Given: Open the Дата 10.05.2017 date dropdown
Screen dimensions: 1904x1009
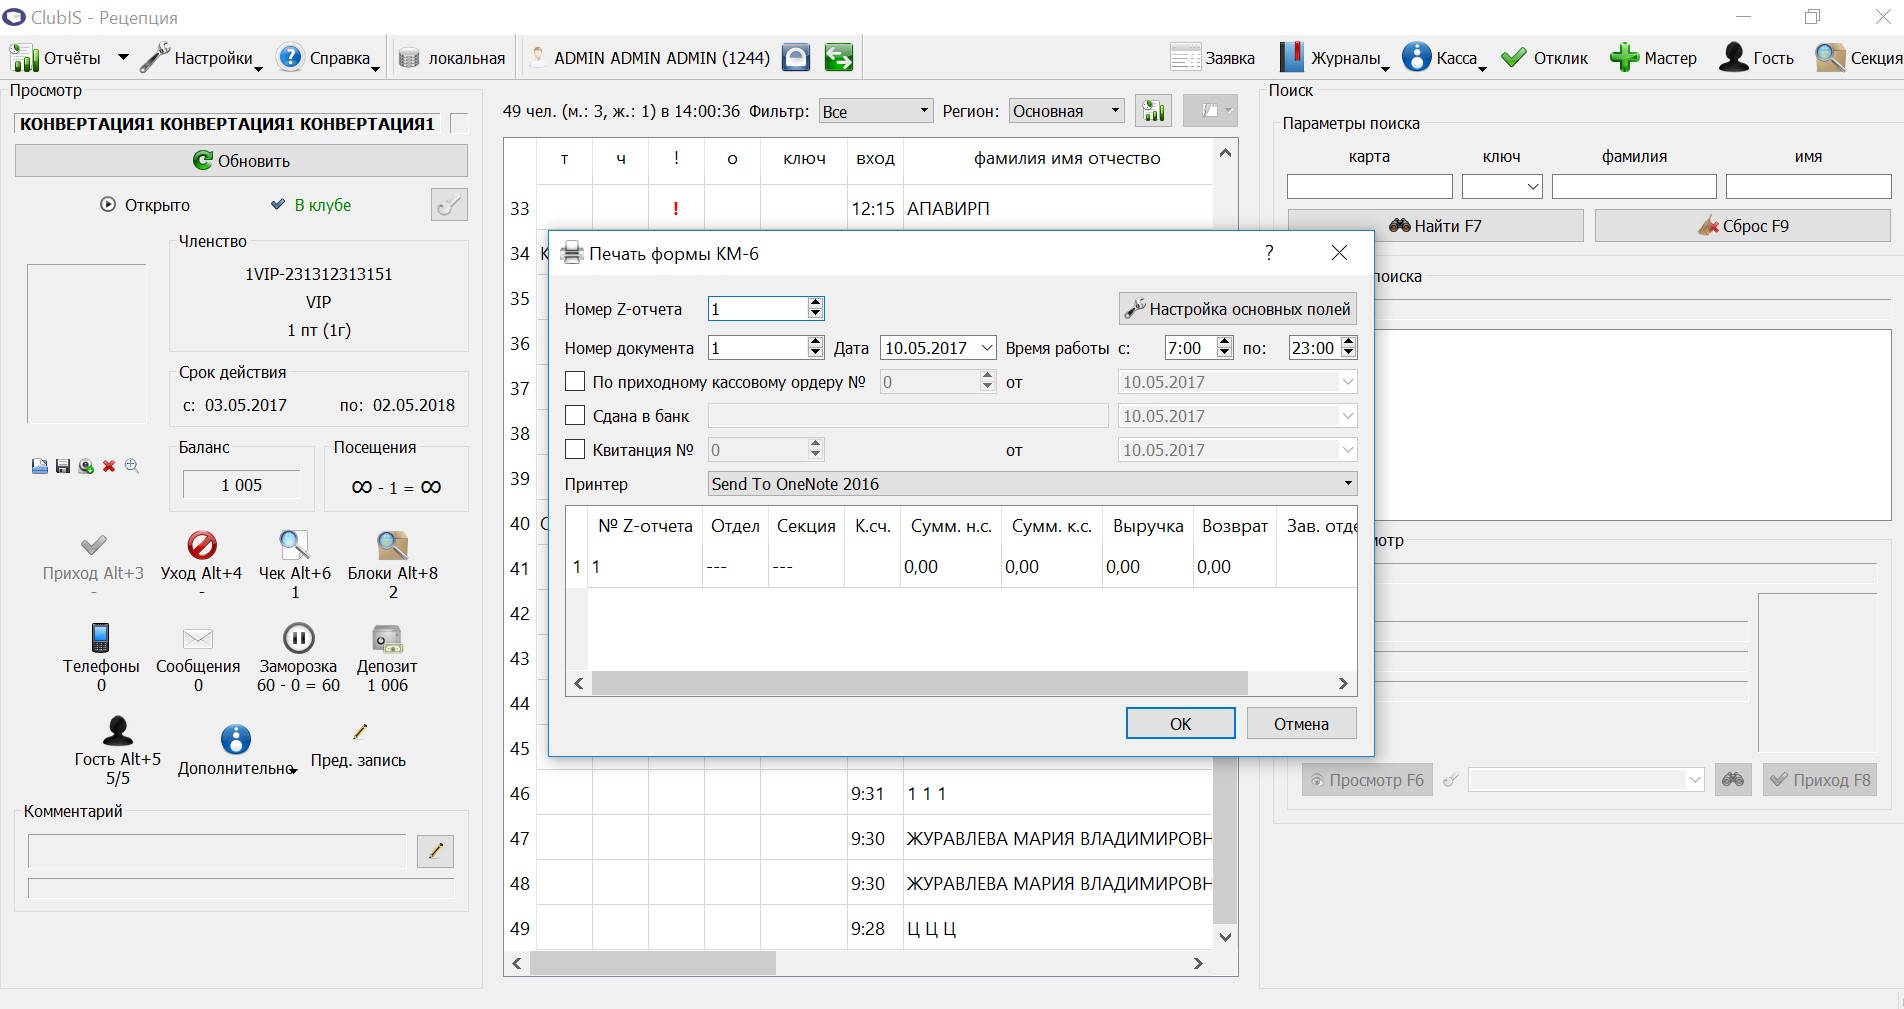Looking at the screenshot, I should click(987, 348).
